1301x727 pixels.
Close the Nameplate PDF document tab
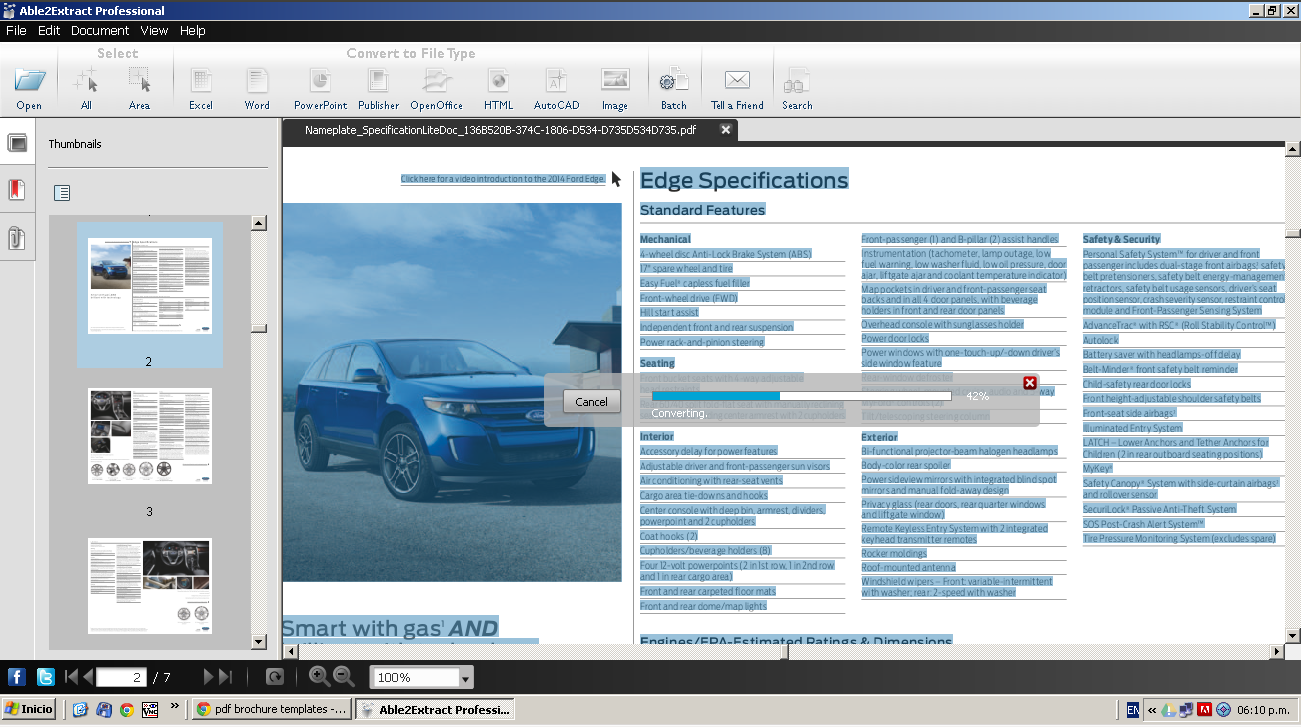[726, 130]
